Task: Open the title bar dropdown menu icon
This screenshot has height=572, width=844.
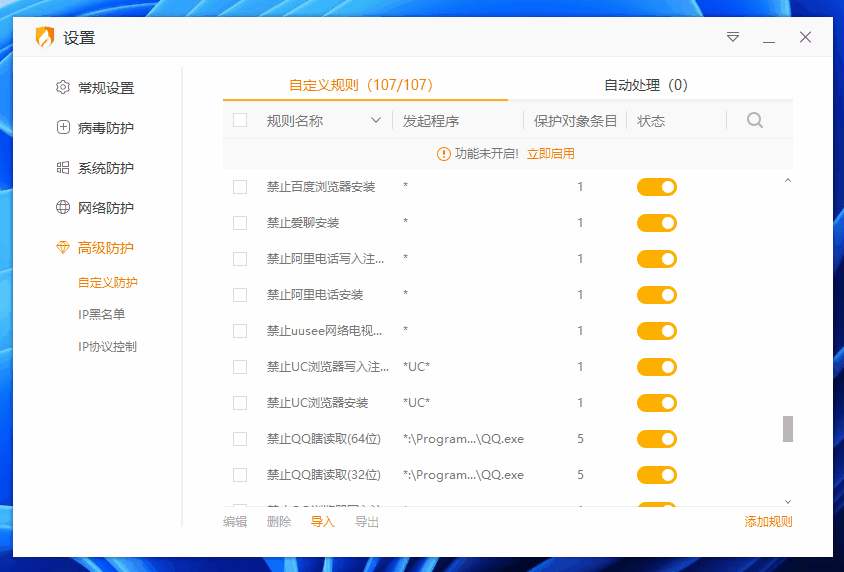Action: click(x=733, y=37)
